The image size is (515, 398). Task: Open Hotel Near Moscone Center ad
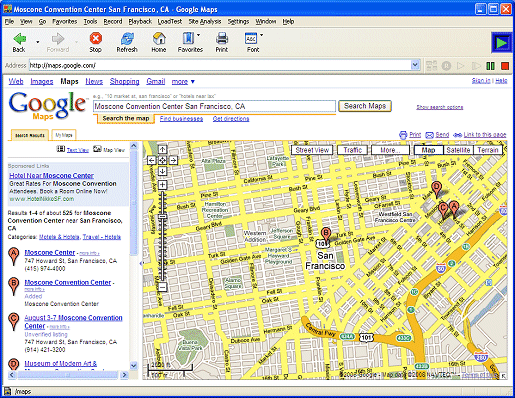point(52,176)
